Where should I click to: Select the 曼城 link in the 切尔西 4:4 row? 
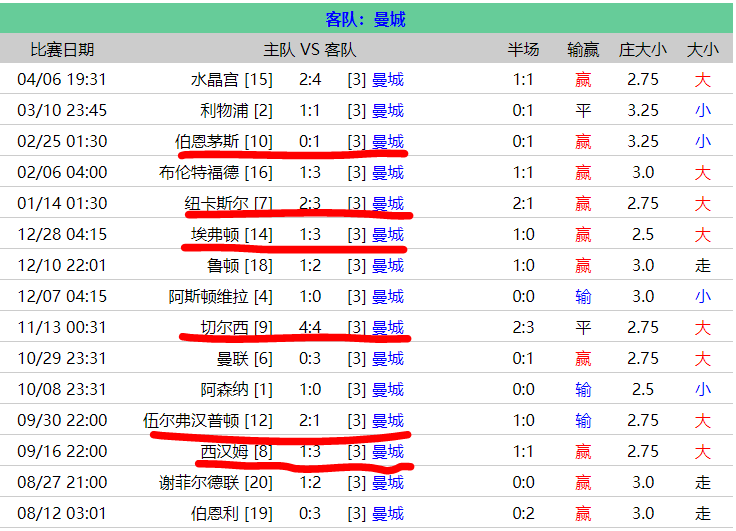pyautogui.click(x=387, y=328)
